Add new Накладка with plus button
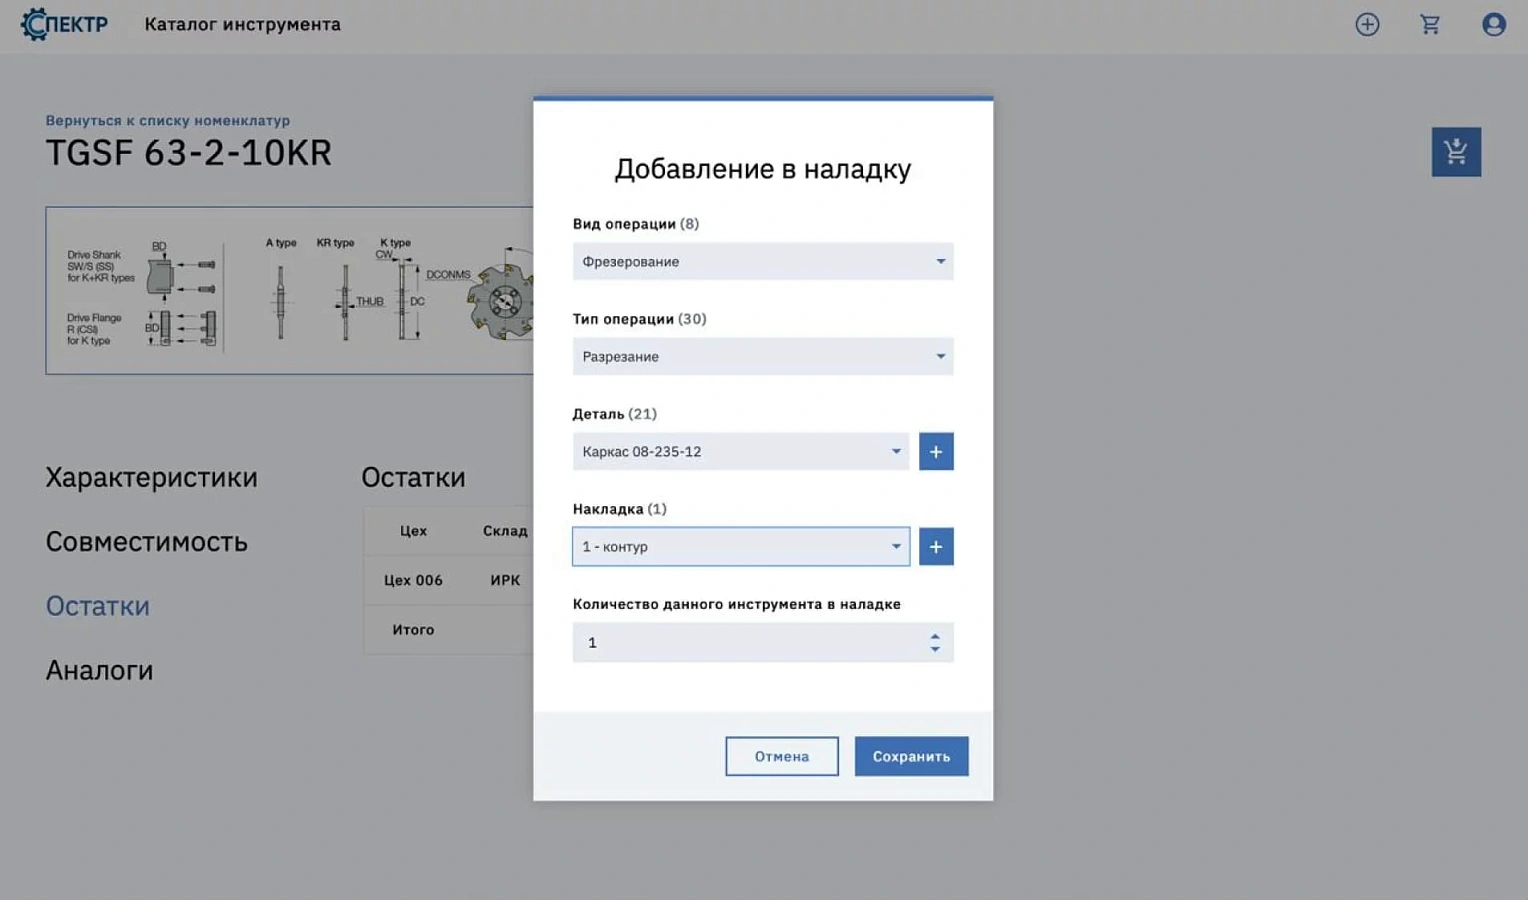 [936, 547]
